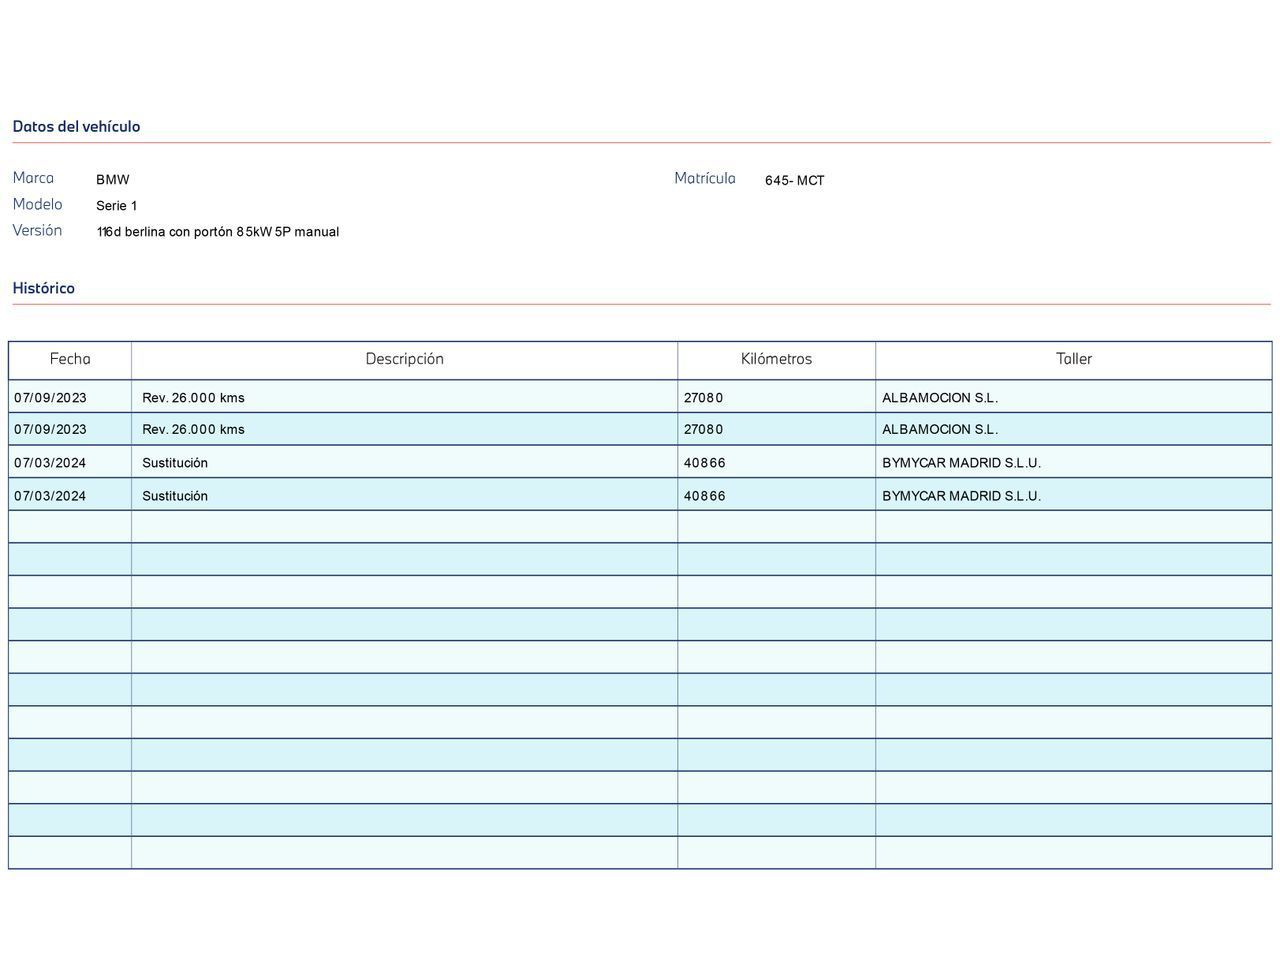This screenshot has width=1280, height=960.
Task: Select the "Marca" field label
Action: [33, 178]
